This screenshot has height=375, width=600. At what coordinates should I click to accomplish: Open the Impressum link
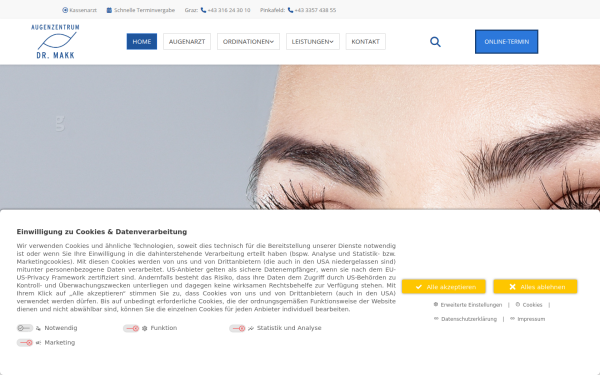[x=531, y=319]
